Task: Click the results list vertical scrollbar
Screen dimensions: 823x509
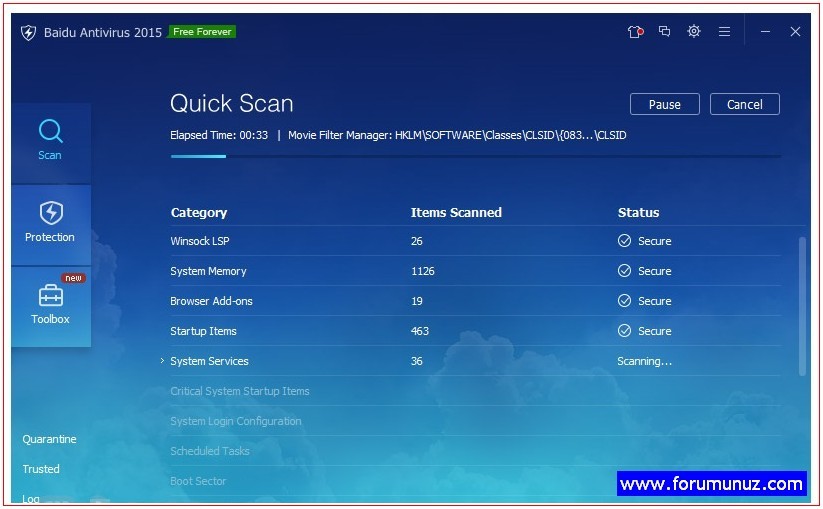Action: tap(802, 306)
